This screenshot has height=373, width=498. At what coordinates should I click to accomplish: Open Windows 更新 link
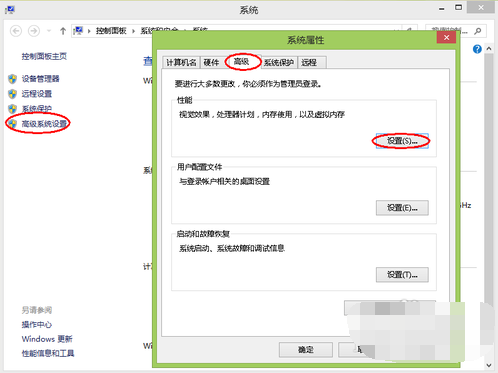(47, 339)
